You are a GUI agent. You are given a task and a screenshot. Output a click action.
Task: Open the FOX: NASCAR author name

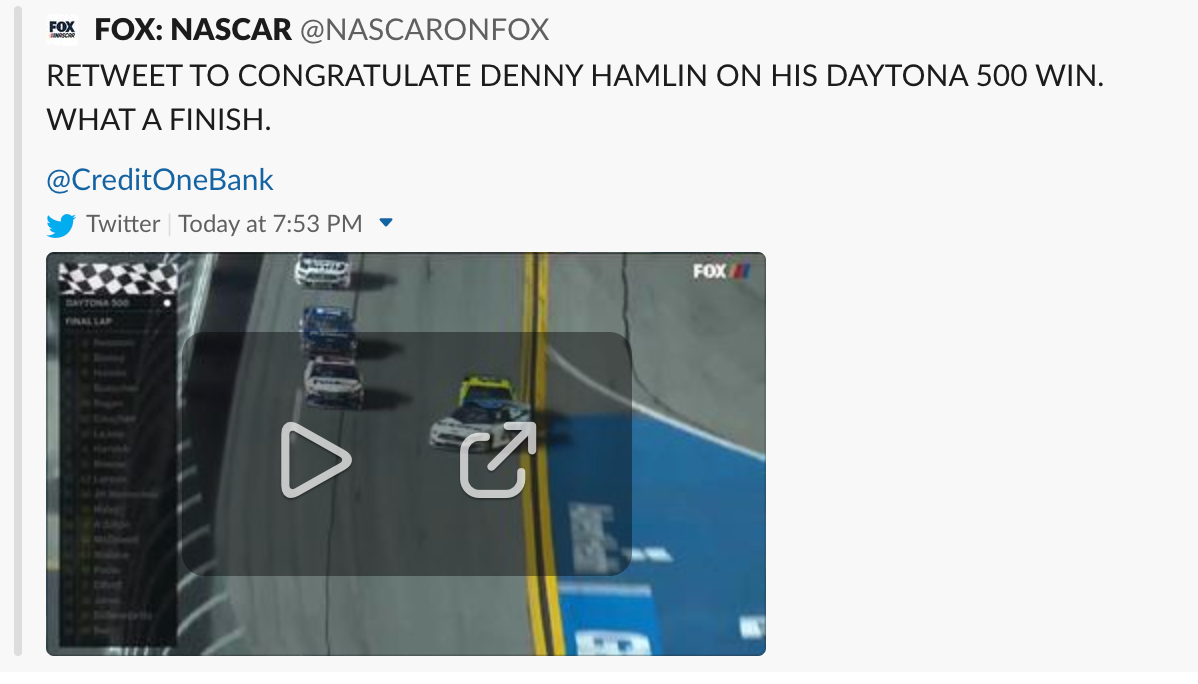[193, 30]
